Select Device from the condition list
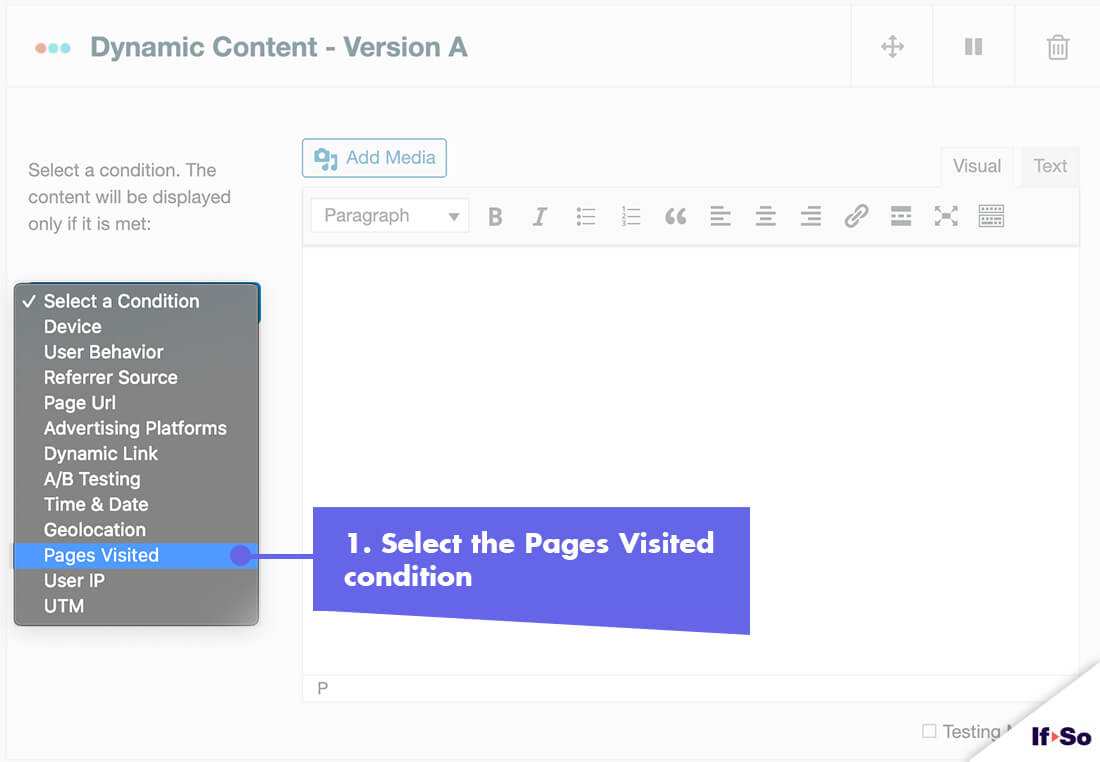The image size is (1100, 762). 136,326
